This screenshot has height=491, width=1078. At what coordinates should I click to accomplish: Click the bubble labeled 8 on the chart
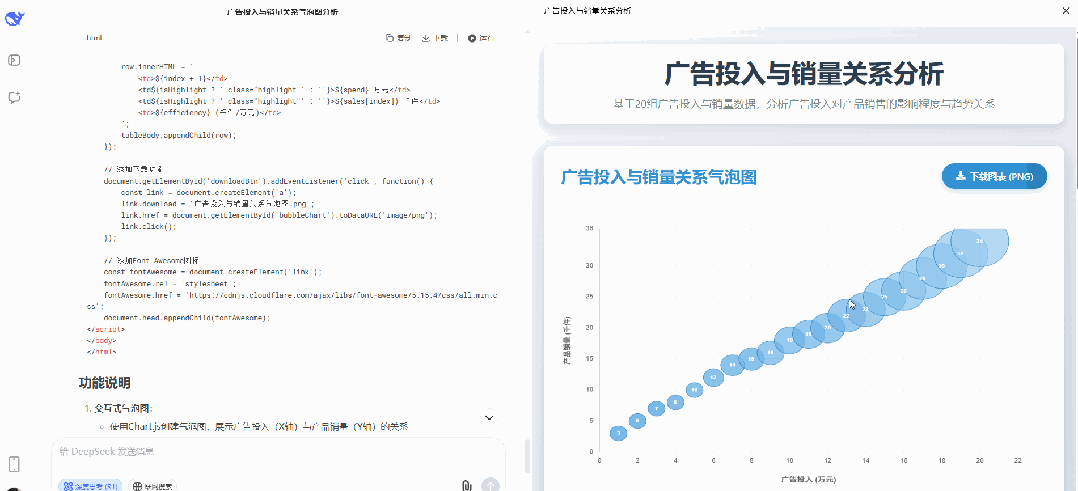tap(676, 402)
